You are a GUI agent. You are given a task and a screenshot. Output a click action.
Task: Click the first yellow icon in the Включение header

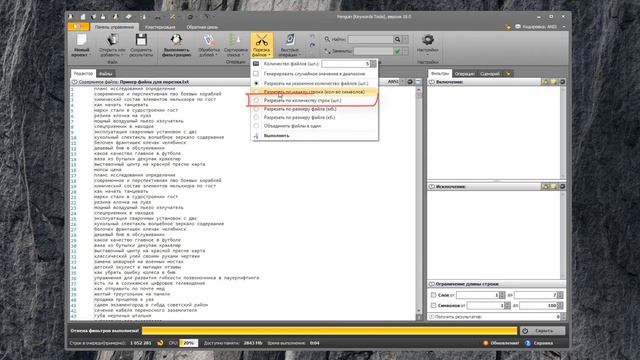(545, 82)
